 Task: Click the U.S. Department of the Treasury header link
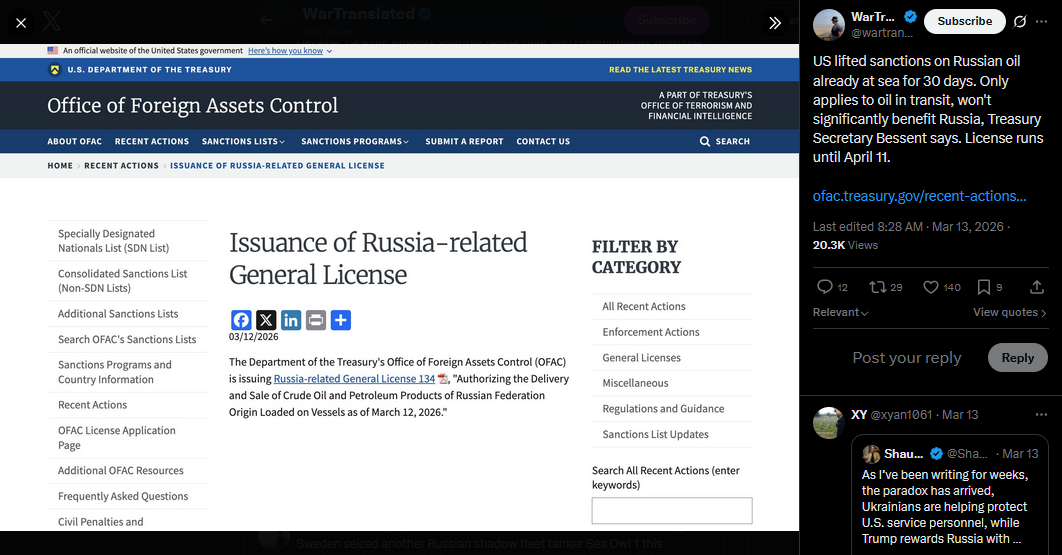point(149,70)
